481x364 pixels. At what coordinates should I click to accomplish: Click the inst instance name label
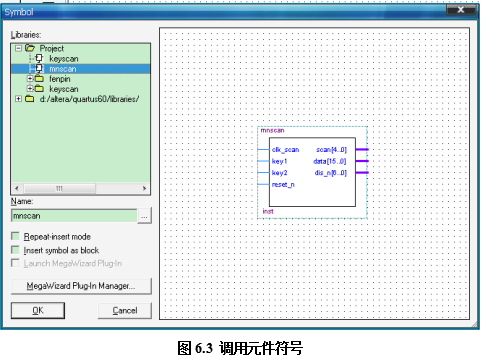click(268, 211)
